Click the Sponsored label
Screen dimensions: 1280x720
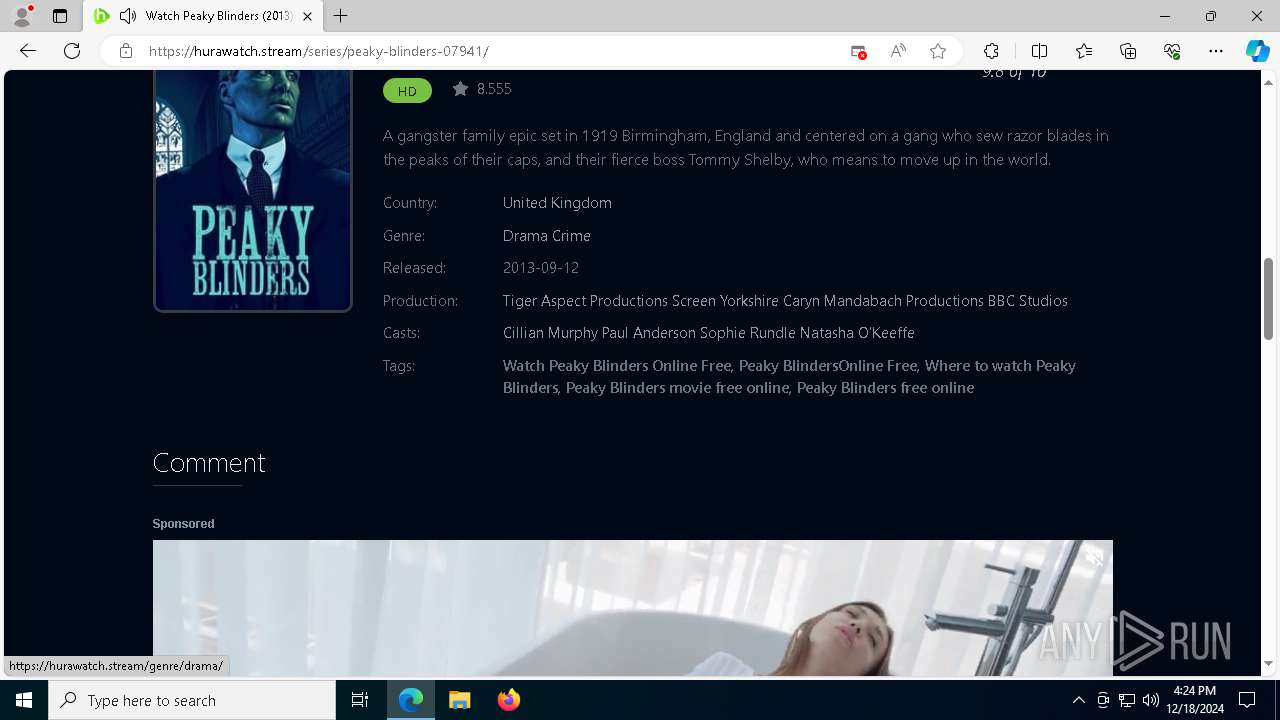pos(183,524)
